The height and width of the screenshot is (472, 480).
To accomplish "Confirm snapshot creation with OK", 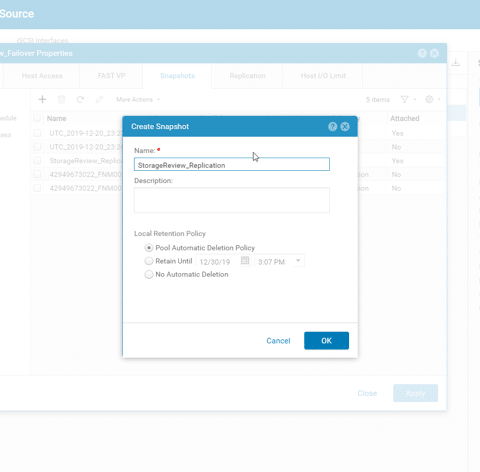I will pos(326,341).
